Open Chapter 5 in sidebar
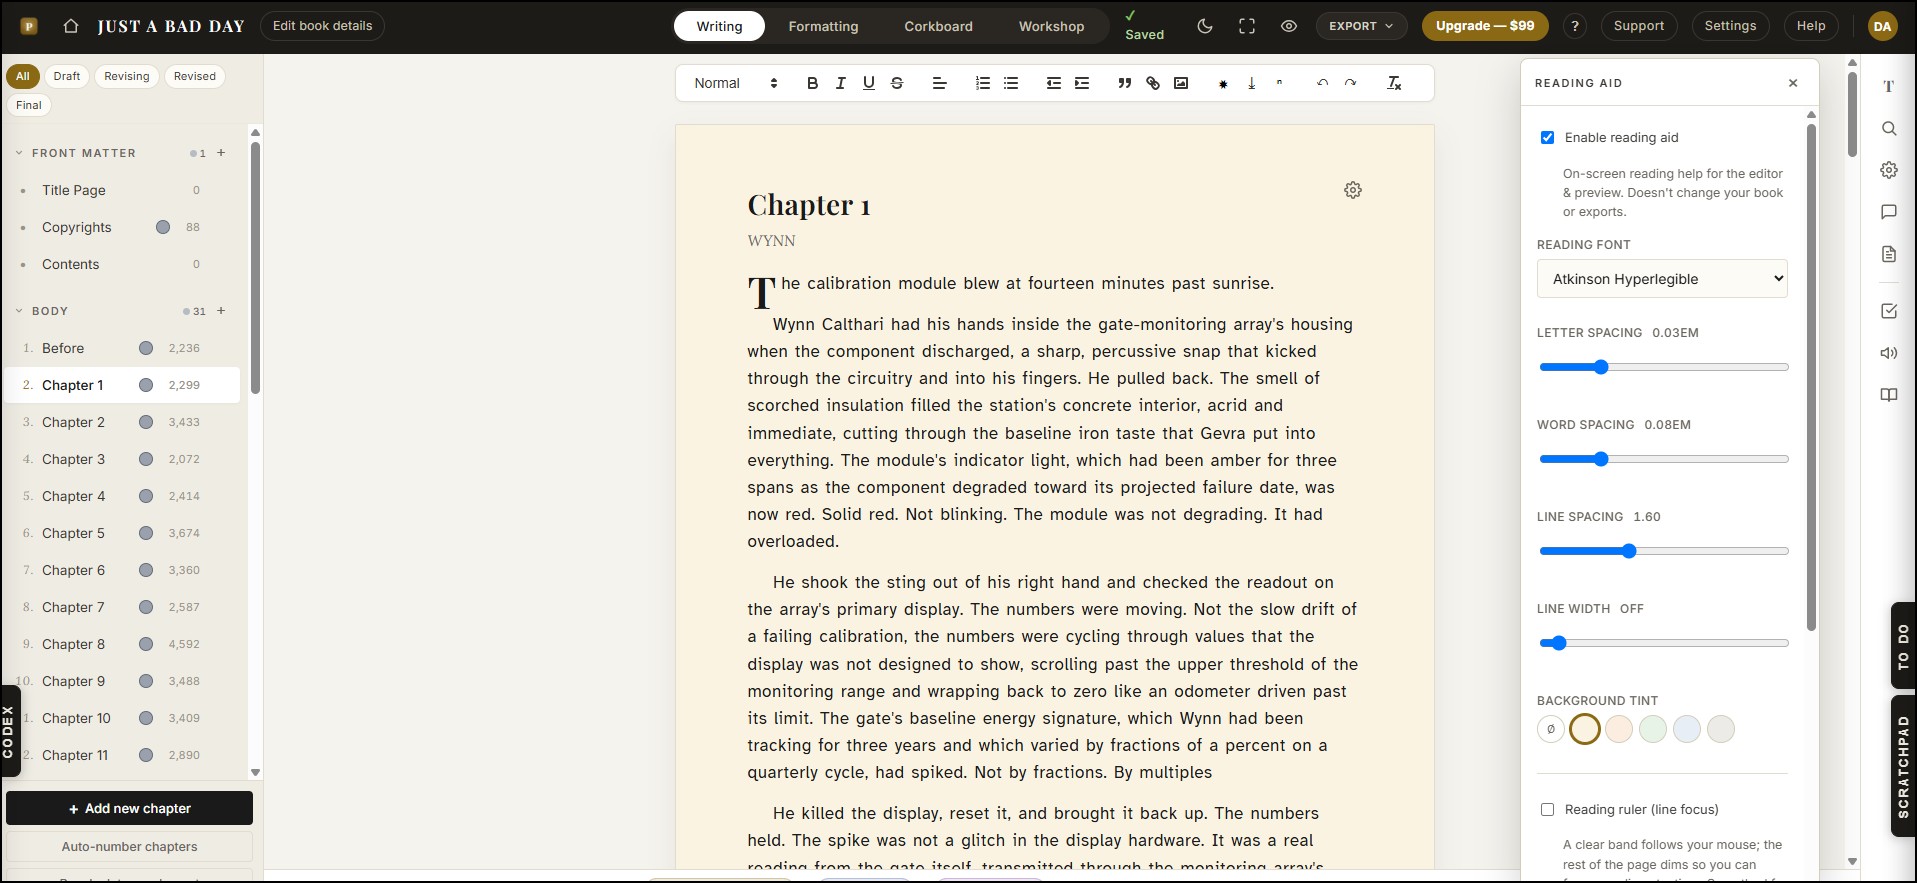The height and width of the screenshot is (883, 1917). [x=122, y=533]
